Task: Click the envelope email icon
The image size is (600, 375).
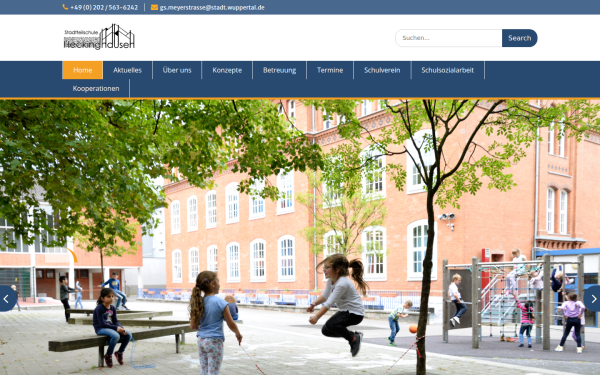Action: [x=154, y=7]
